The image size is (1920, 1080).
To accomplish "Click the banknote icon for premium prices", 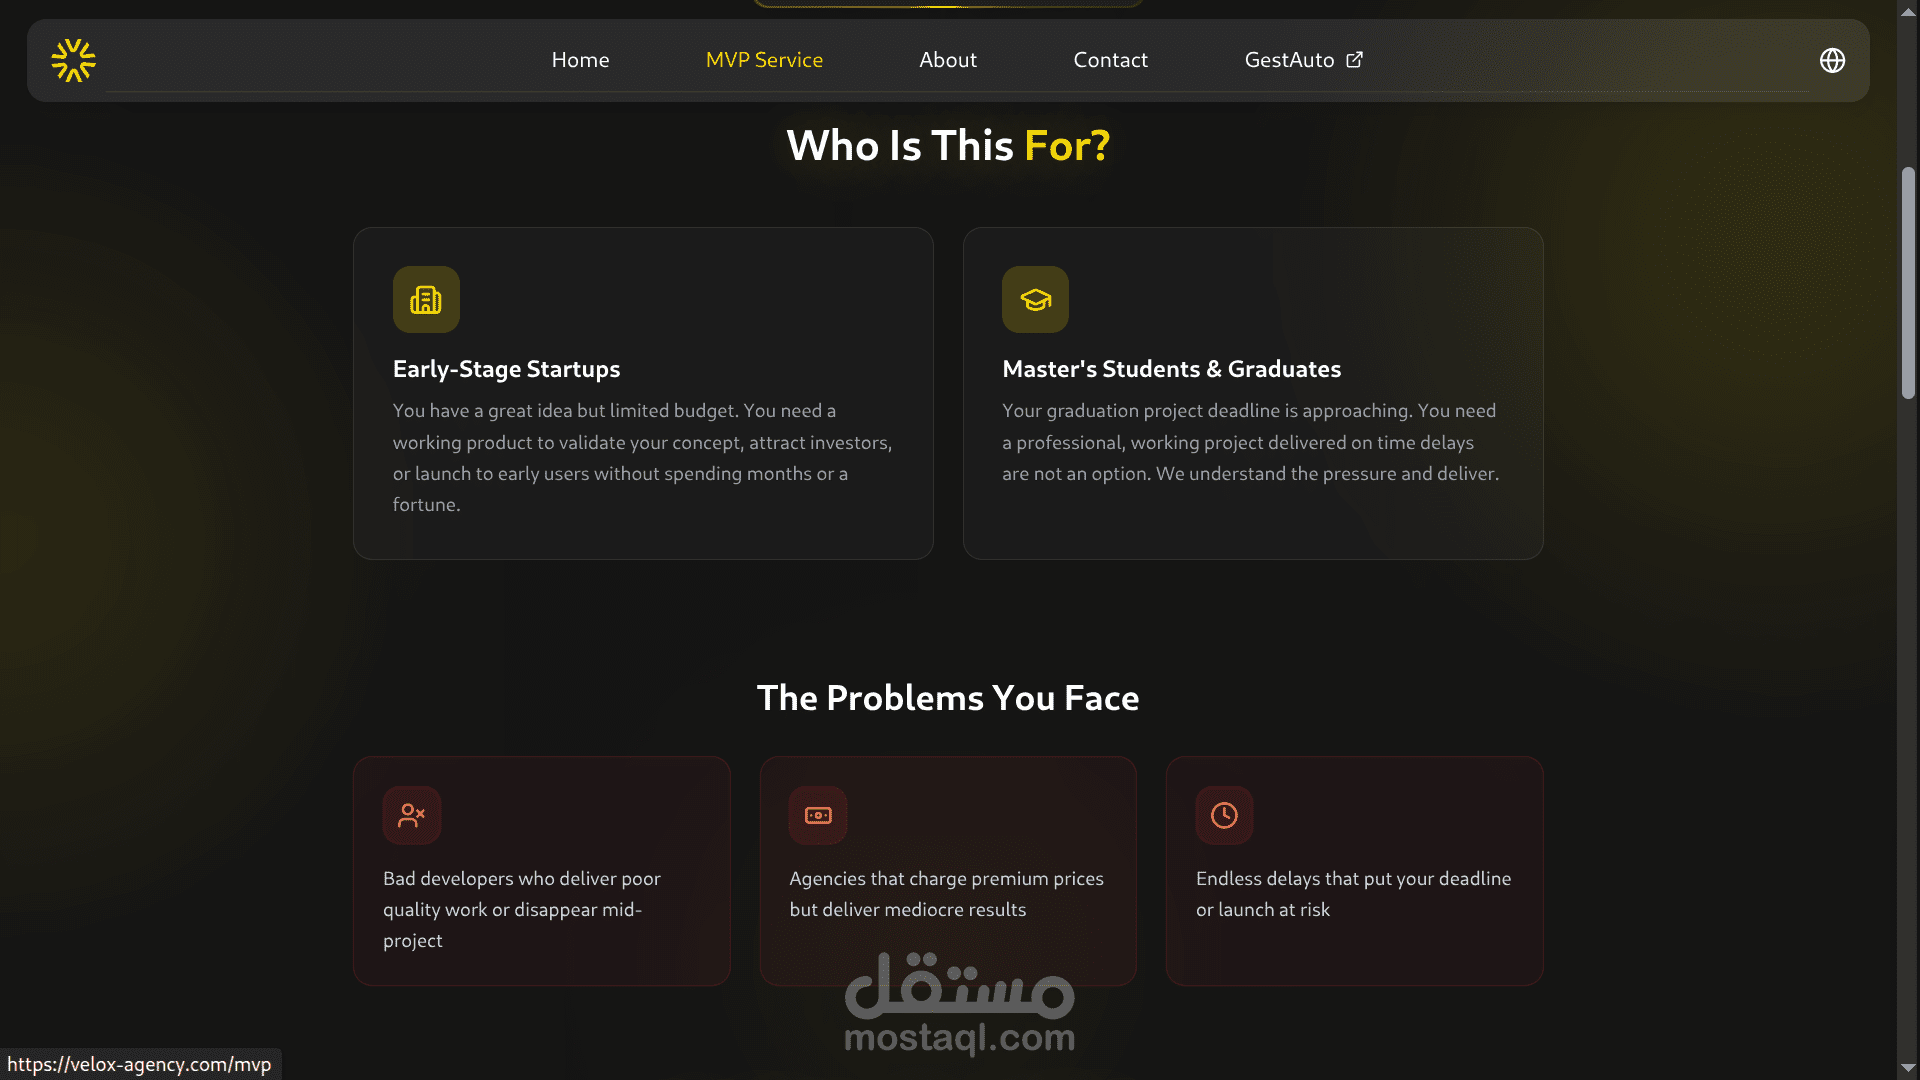I will [818, 815].
